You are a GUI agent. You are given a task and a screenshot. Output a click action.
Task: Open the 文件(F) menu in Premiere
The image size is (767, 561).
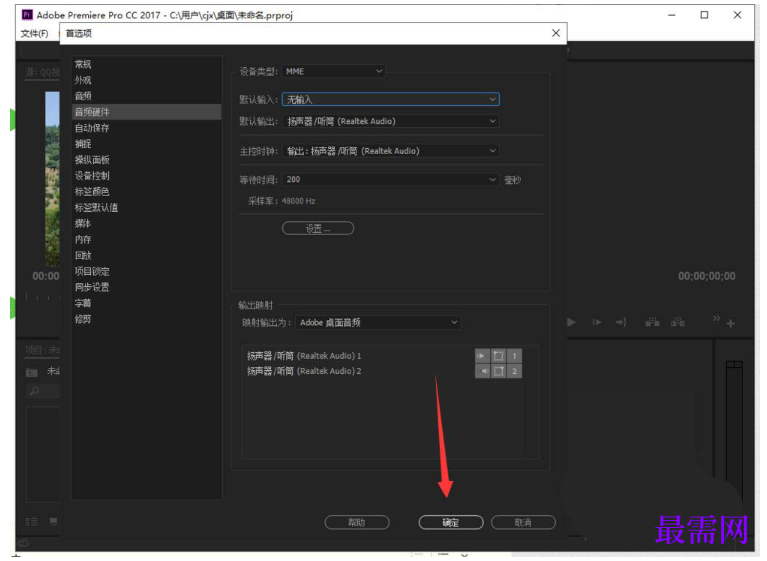34,33
